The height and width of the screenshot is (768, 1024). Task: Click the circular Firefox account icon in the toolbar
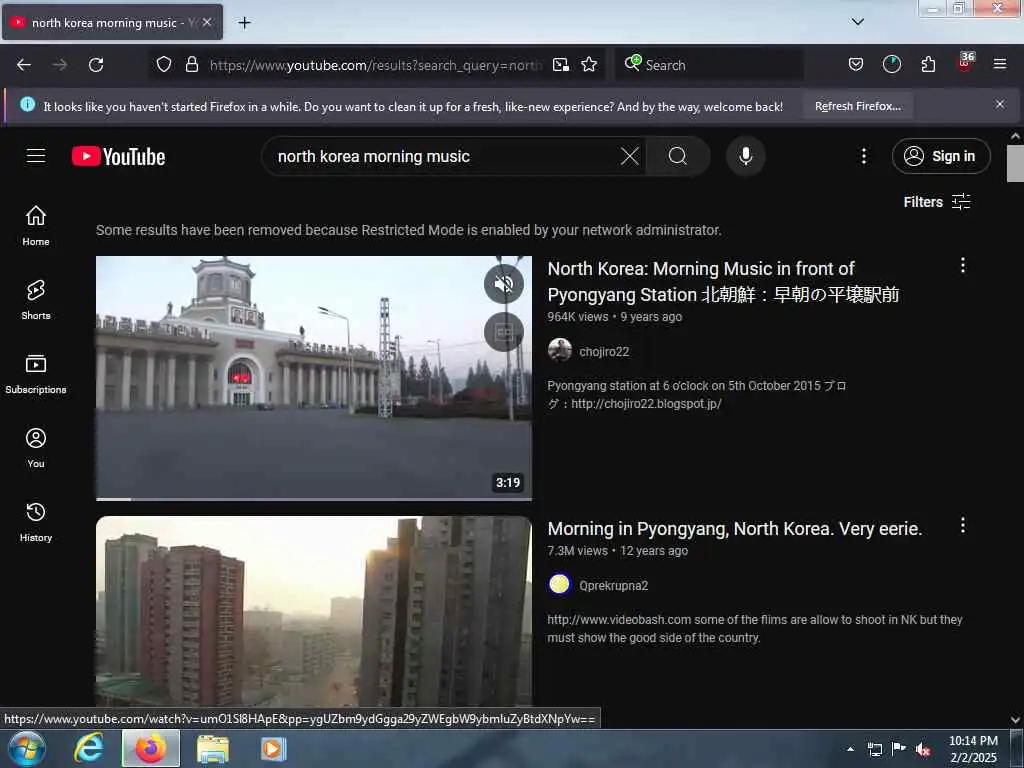(891, 64)
